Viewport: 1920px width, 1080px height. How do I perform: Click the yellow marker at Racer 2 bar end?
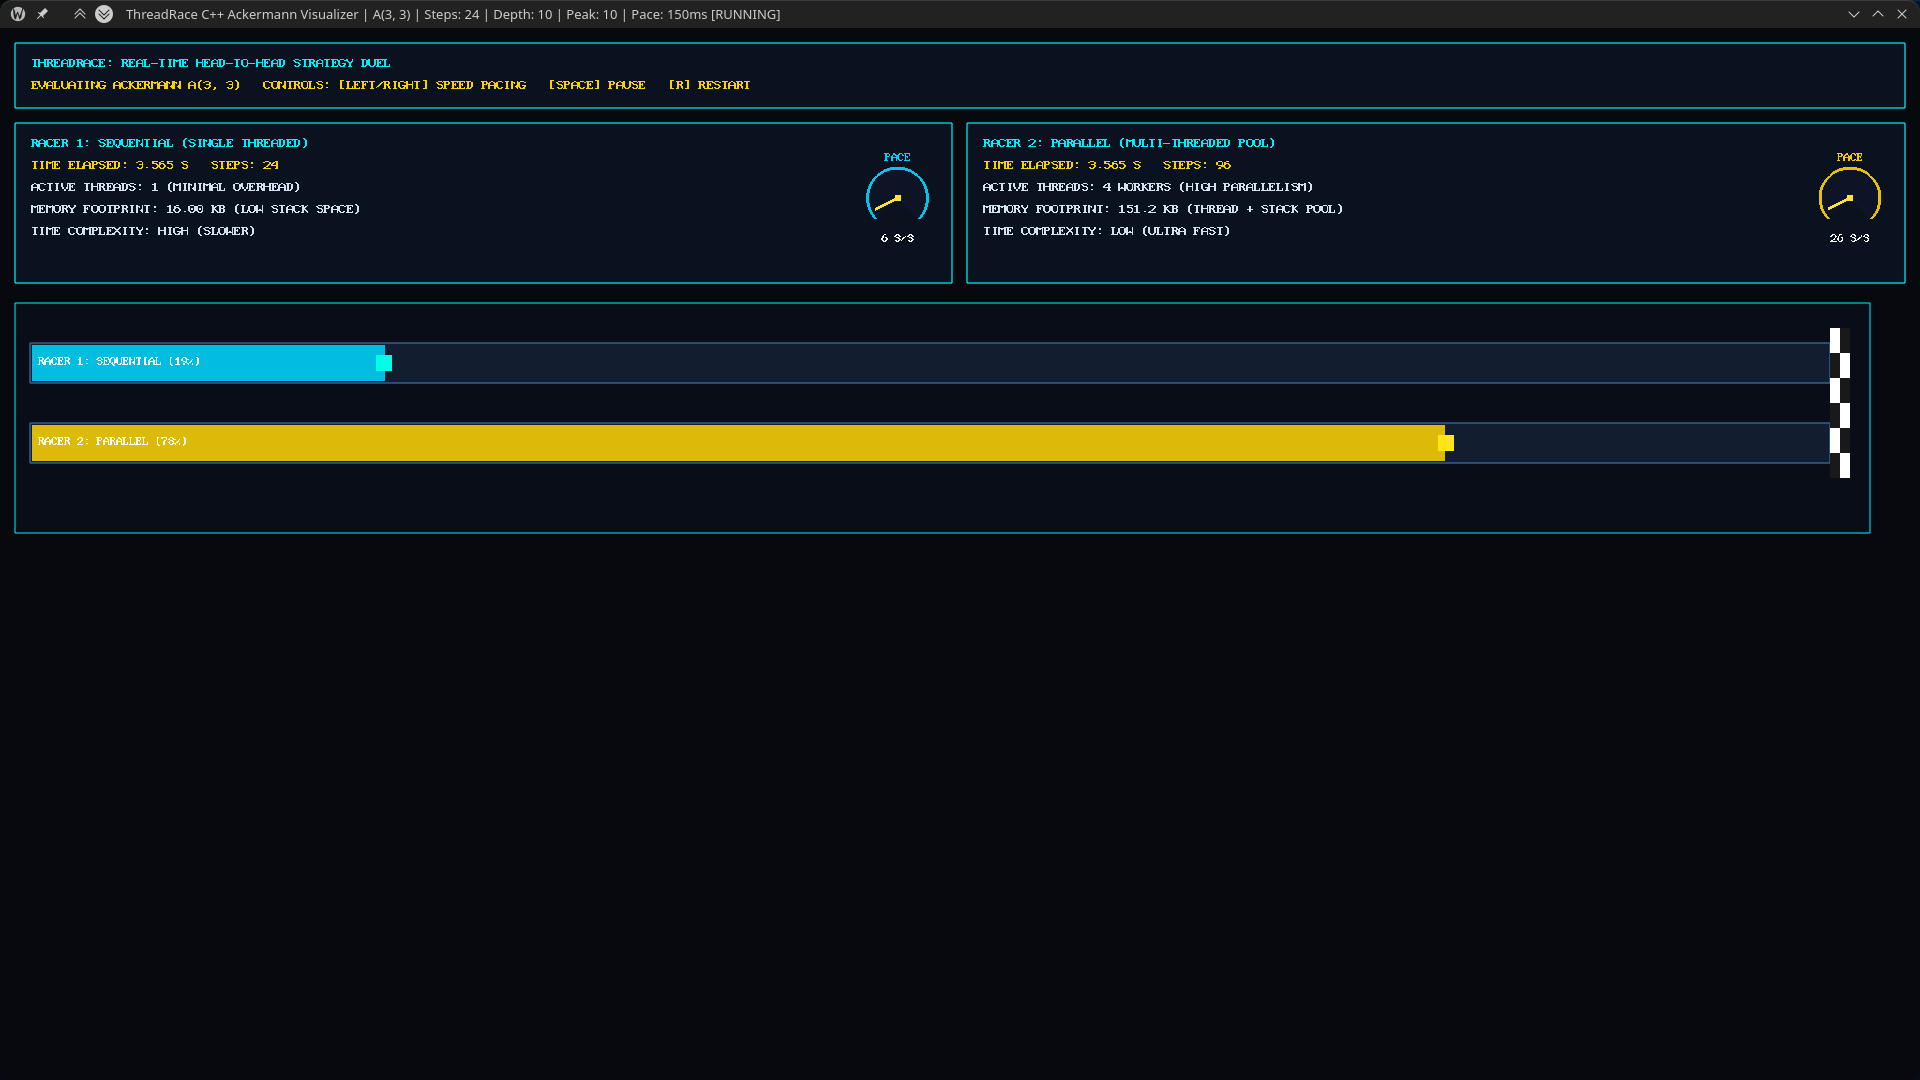pos(1446,443)
